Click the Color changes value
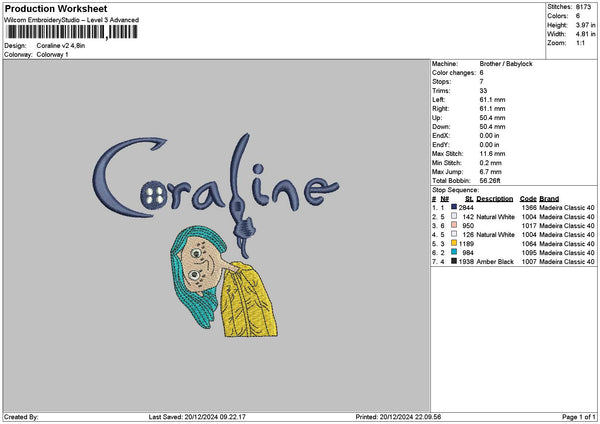This screenshot has height=424, width=600. [481, 73]
